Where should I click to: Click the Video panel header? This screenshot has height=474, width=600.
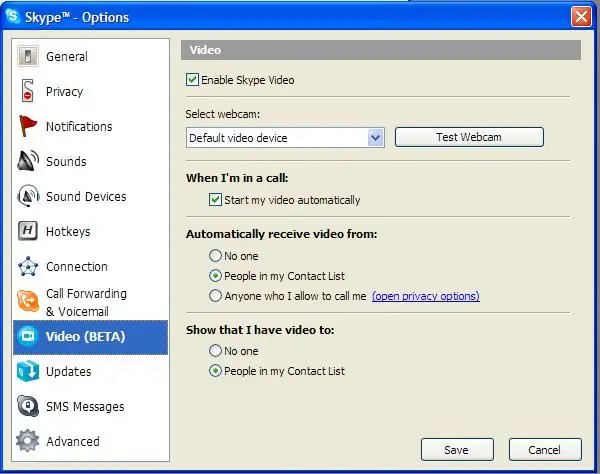pyautogui.click(x=381, y=50)
